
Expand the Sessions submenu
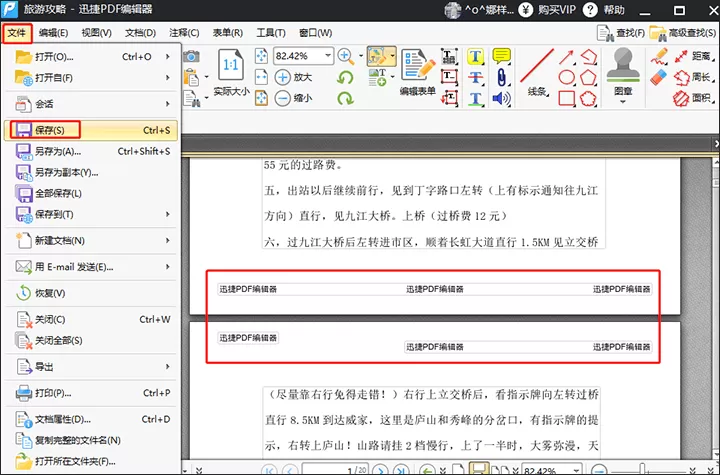pos(168,104)
